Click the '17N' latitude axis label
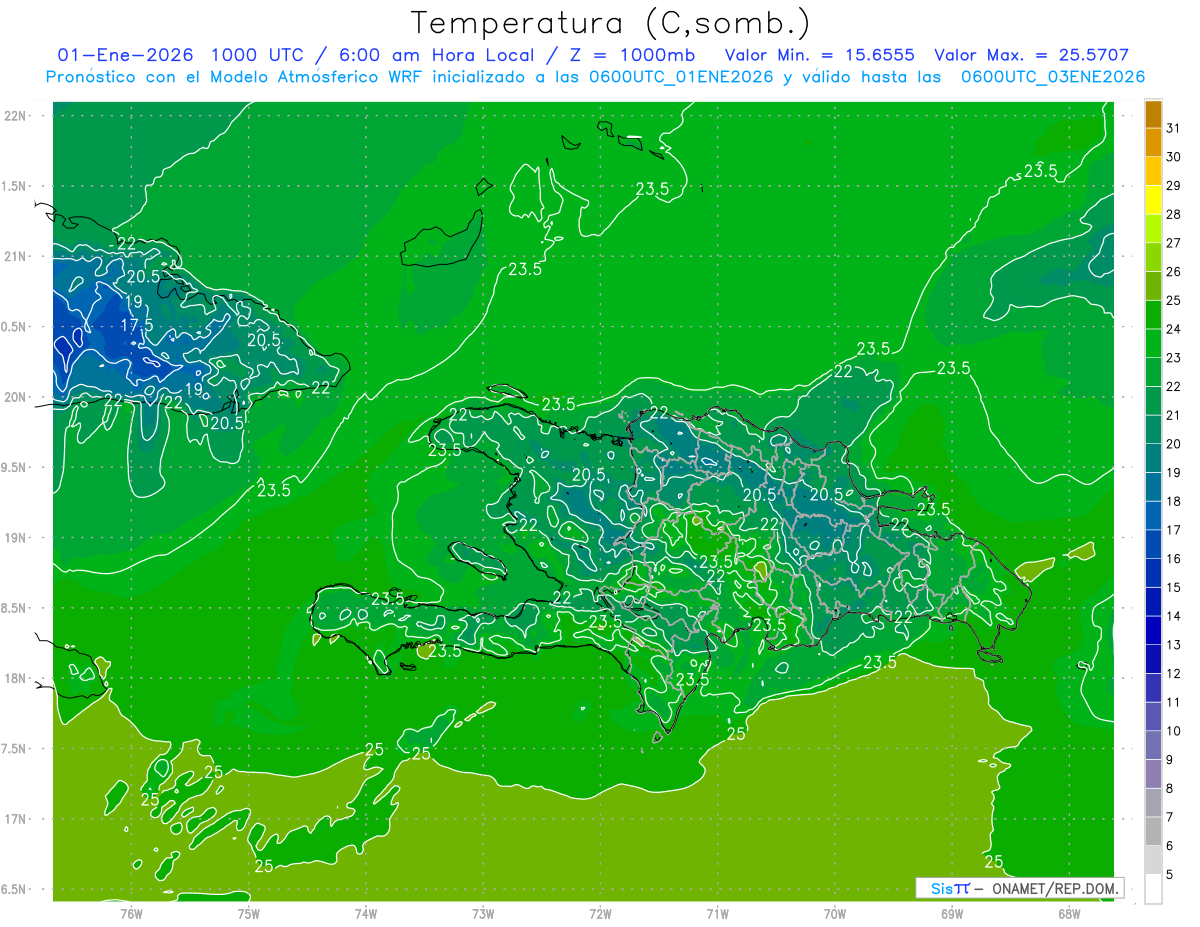 [15, 820]
